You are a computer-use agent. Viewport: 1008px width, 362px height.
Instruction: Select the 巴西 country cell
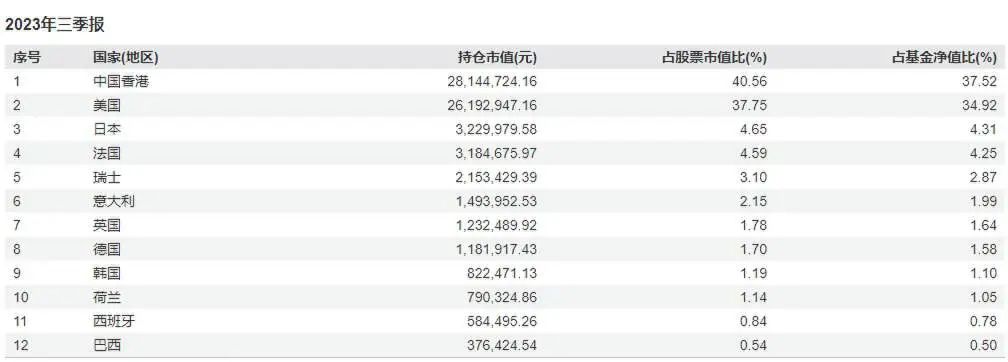pyautogui.click(x=107, y=345)
